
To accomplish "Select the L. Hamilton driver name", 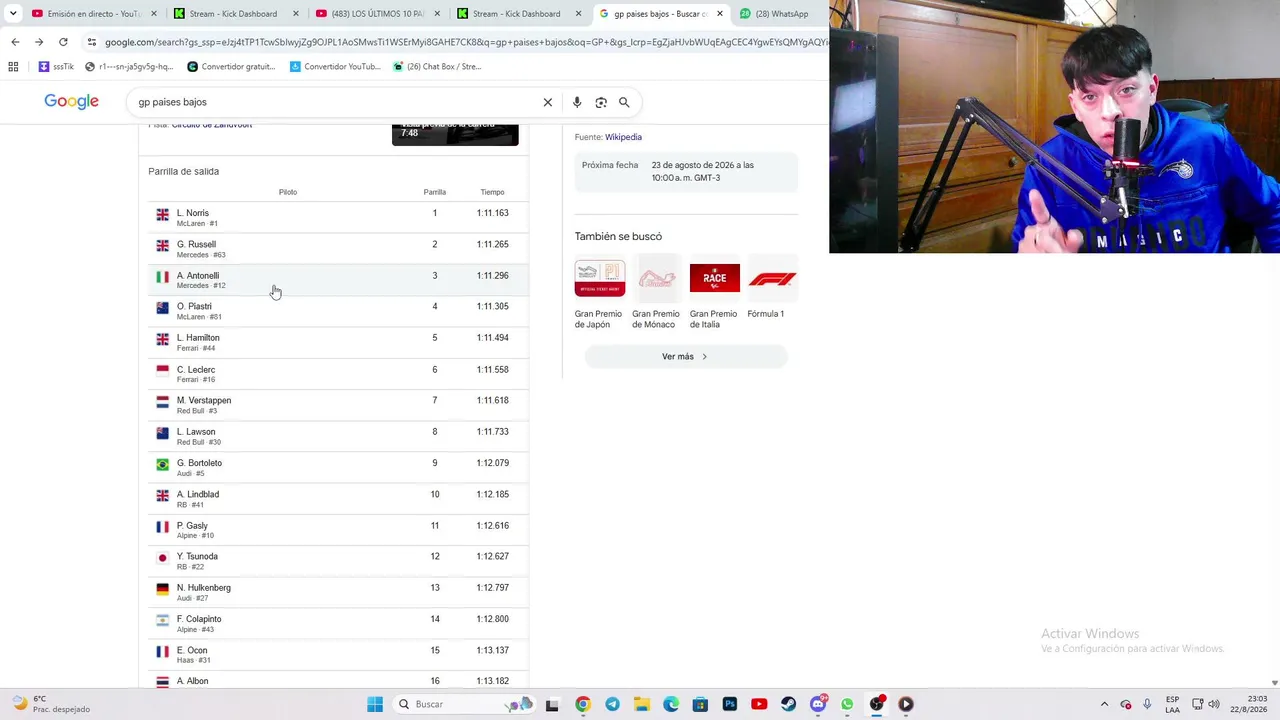I will [198, 338].
